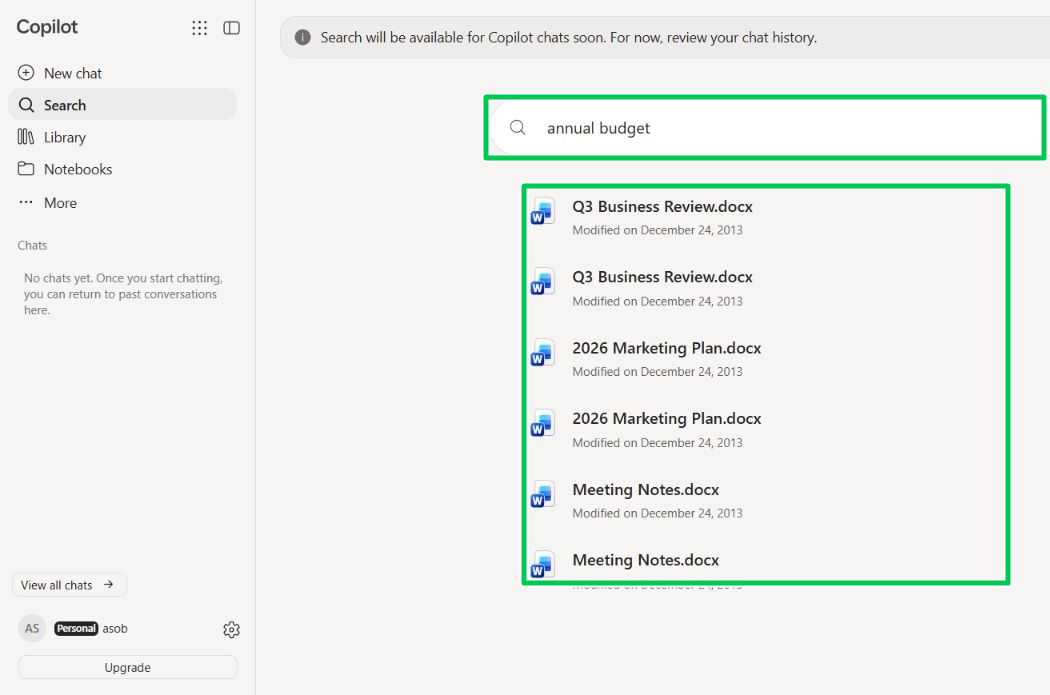The height and width of the screenshot is (695, 1050).
Task: Open the Library section
Action: 123,137
